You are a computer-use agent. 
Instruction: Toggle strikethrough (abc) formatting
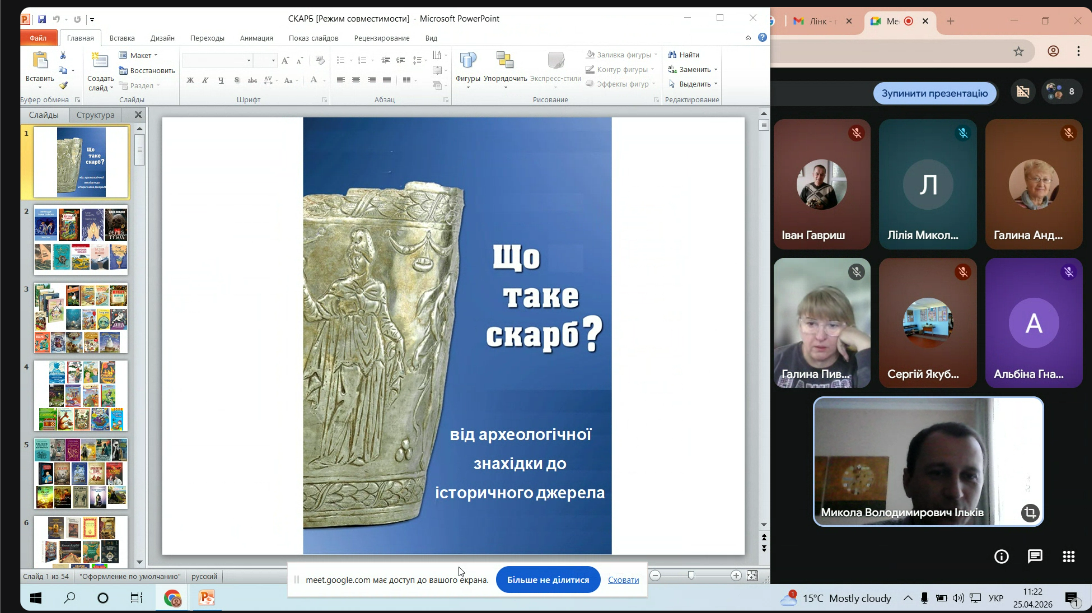tap(252, 80)
